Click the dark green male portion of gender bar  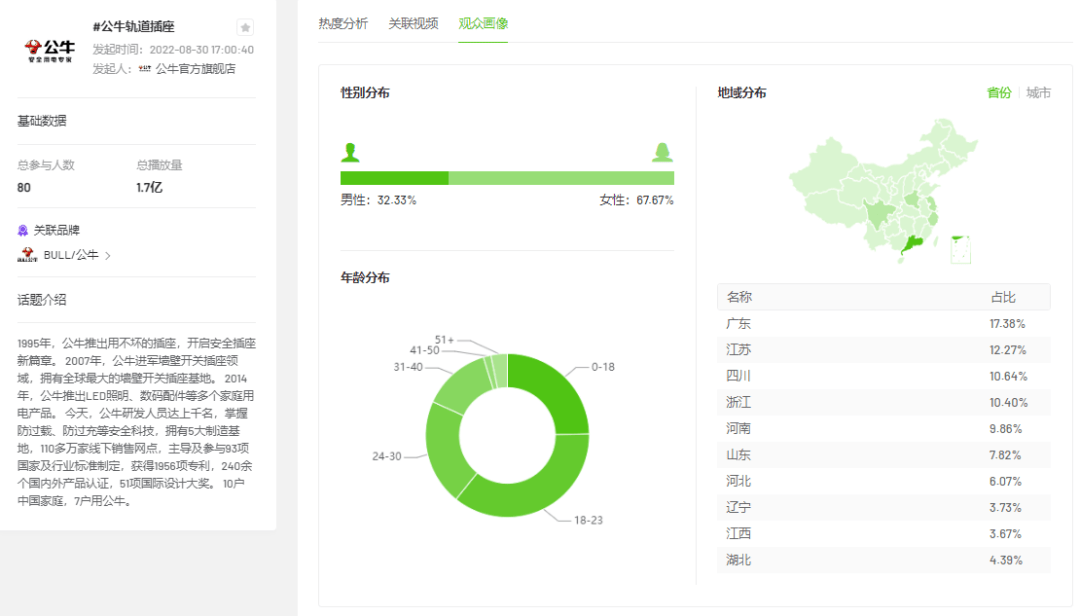tap(394, 178)
